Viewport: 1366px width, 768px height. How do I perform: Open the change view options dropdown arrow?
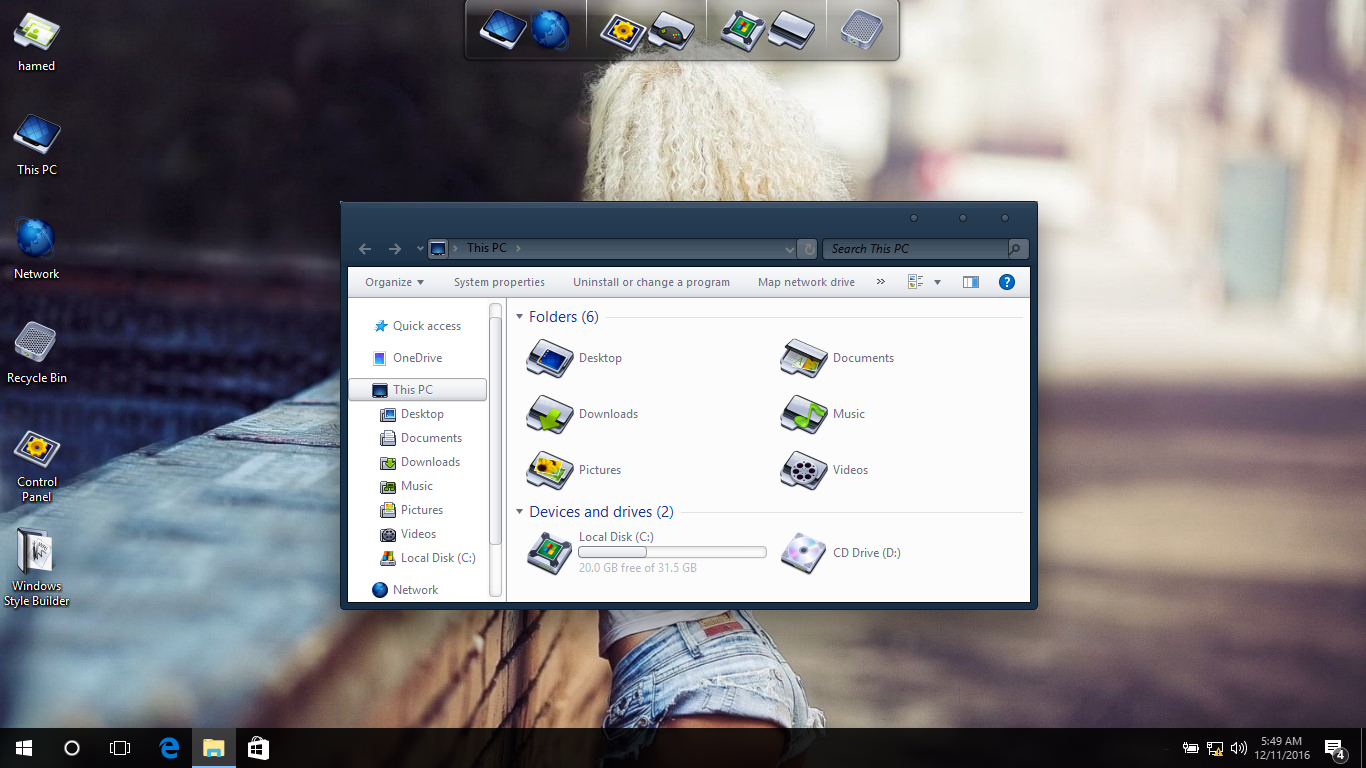[937, 282]
